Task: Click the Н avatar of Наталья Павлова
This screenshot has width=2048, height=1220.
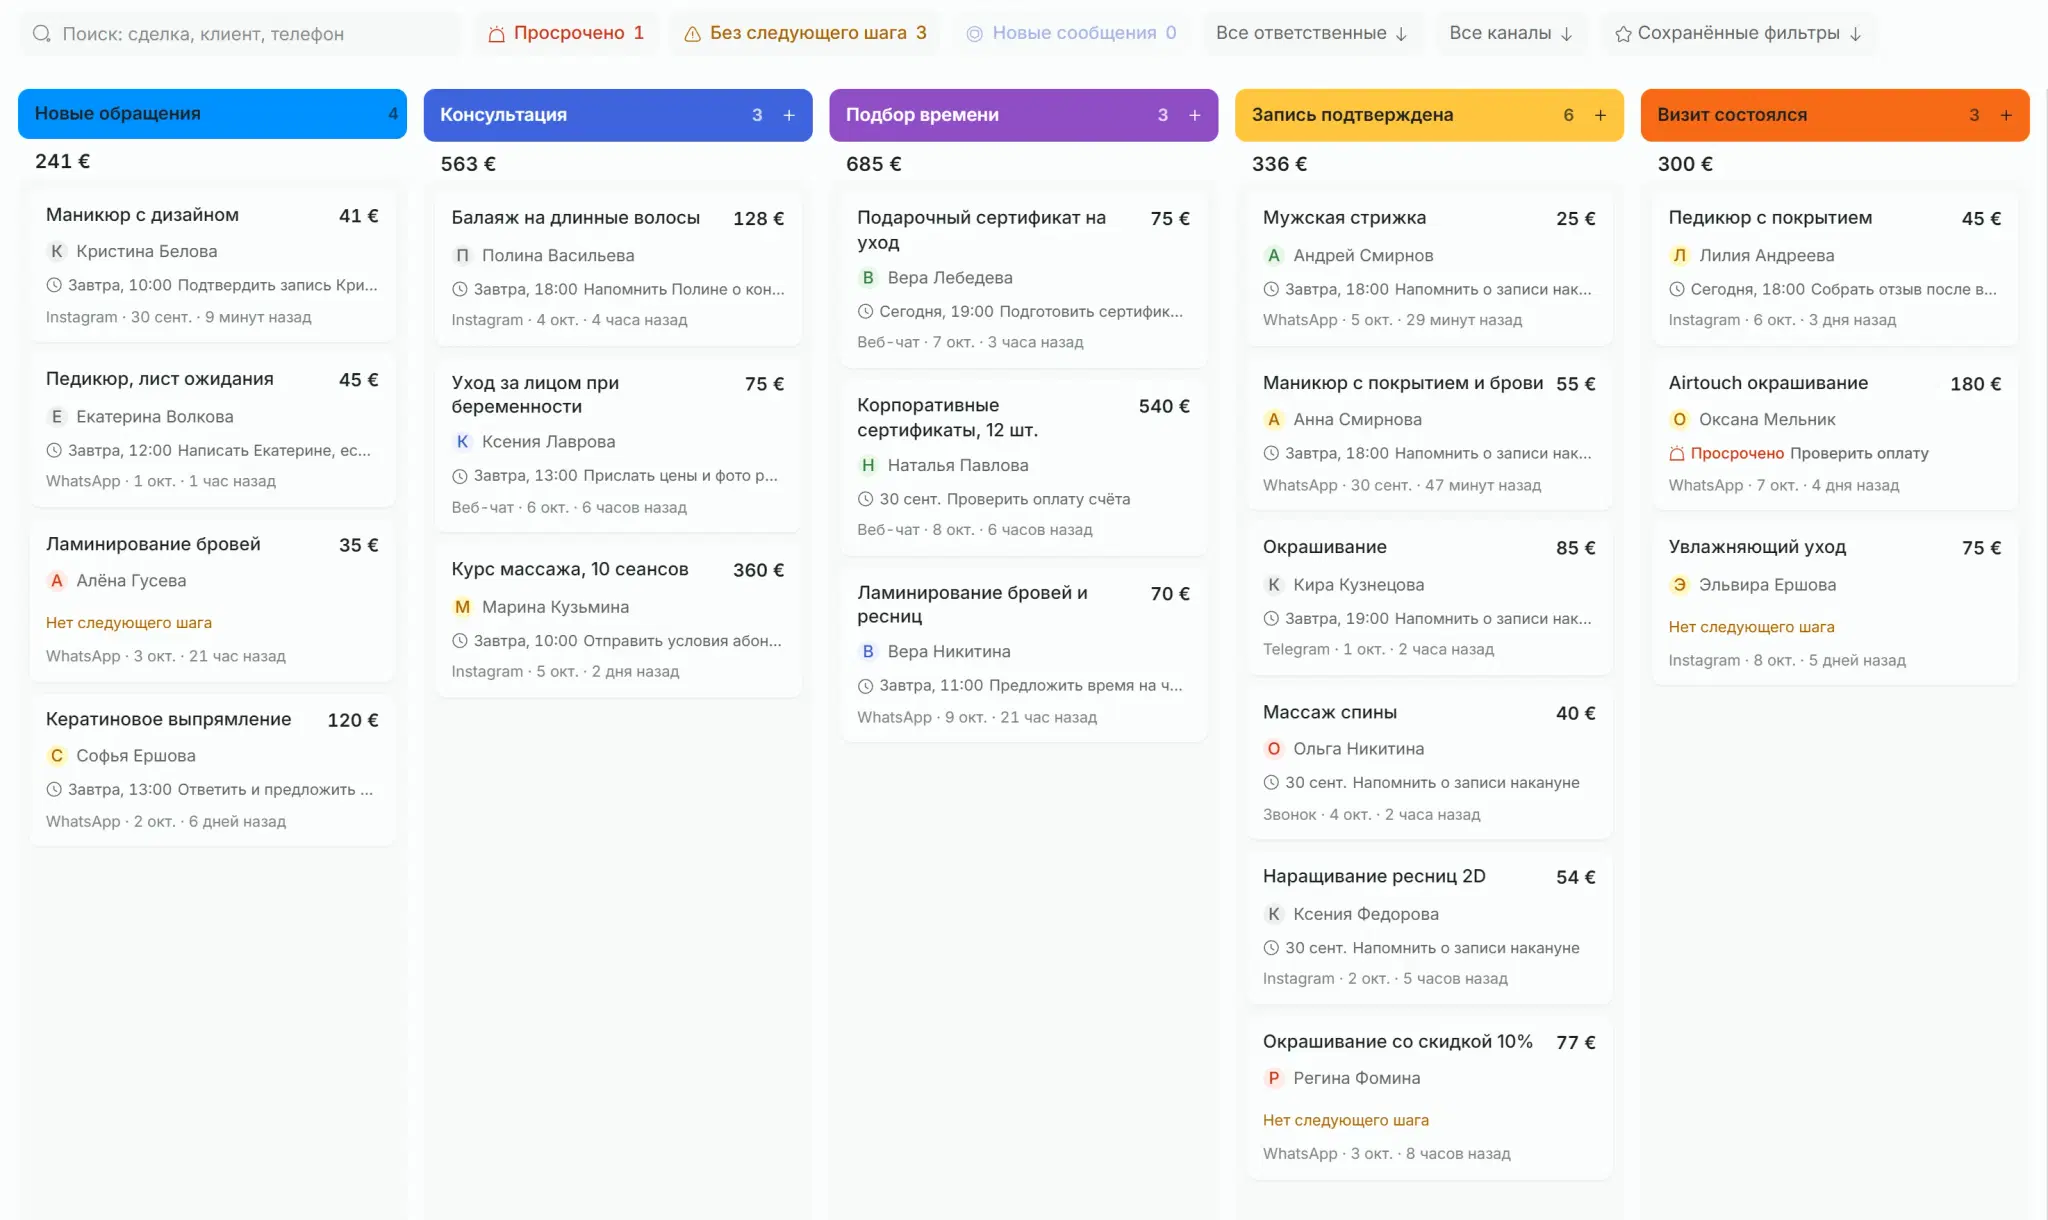Action: (868, 465)
